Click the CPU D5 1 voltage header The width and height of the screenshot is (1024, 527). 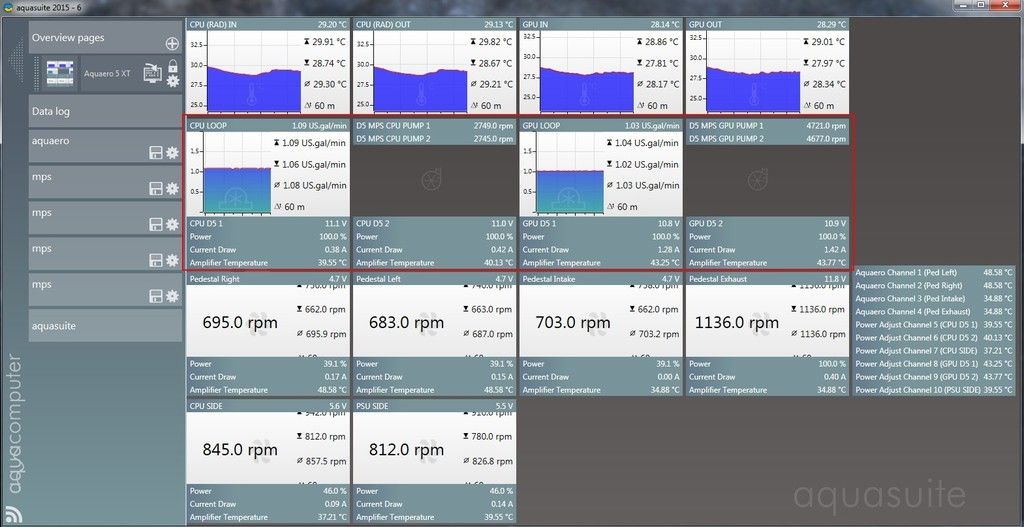268,223
